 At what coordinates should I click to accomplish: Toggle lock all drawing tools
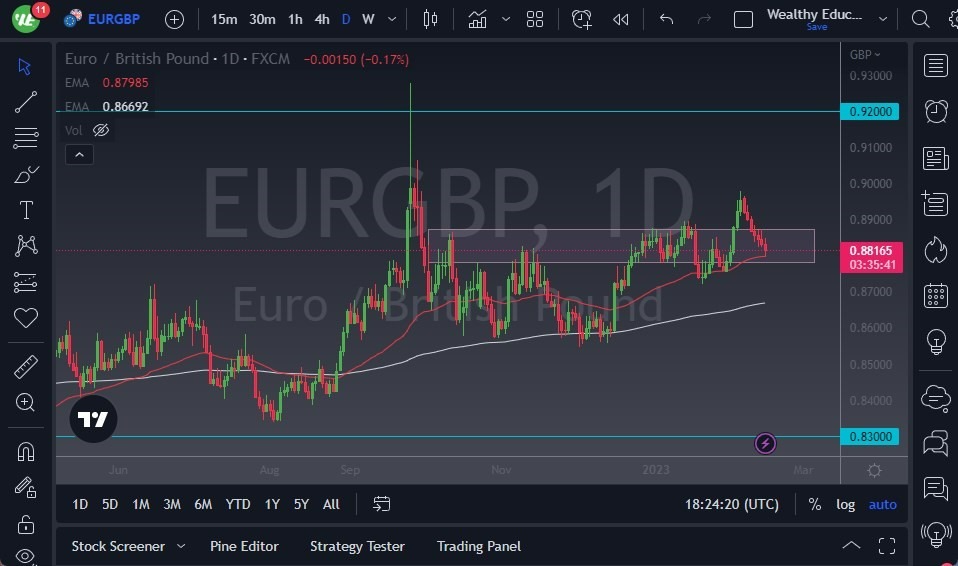(x=26, y=524)
